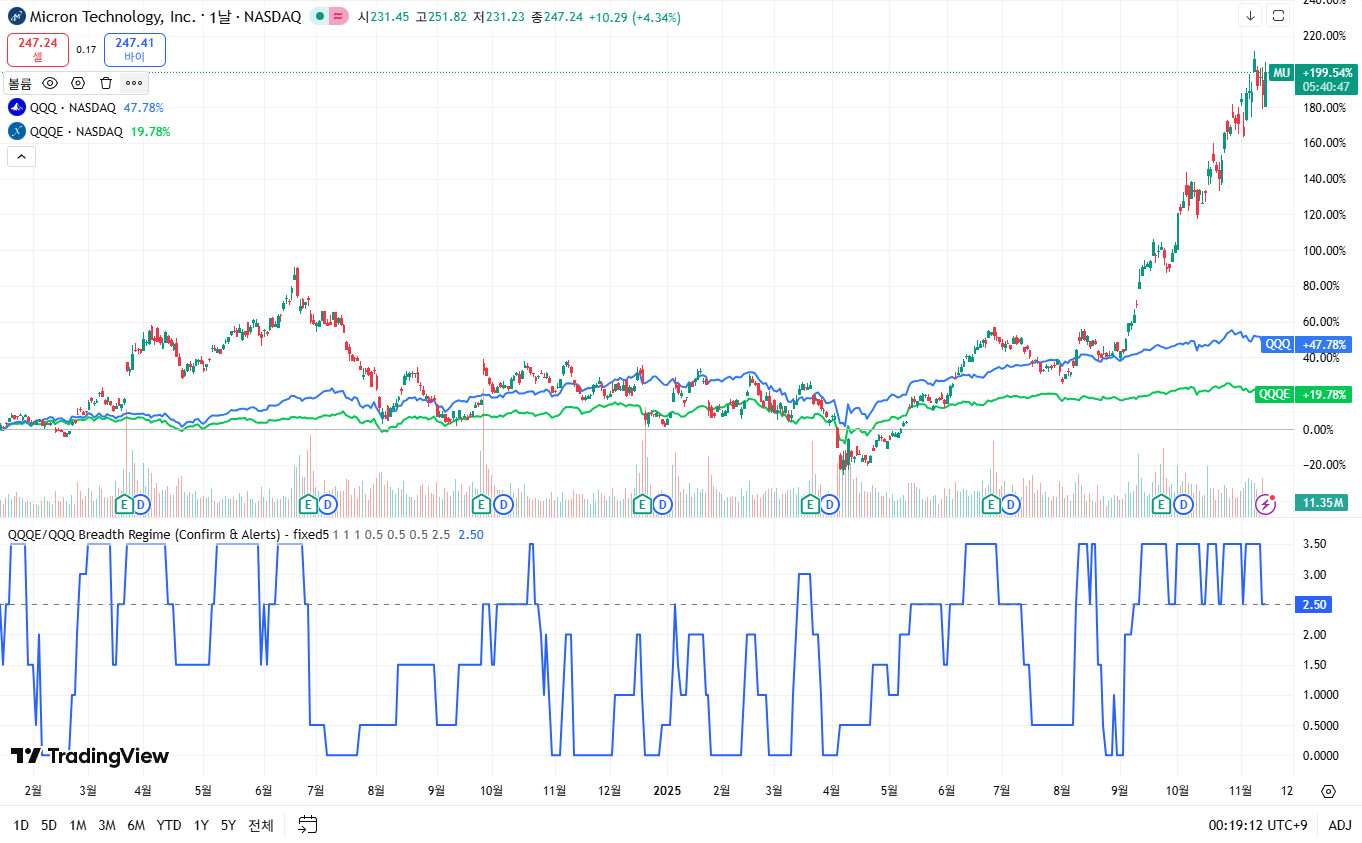Click the most recent dividend D marker
The width and height of the screenshot is (1362, 843).
tap(1183, 503)
